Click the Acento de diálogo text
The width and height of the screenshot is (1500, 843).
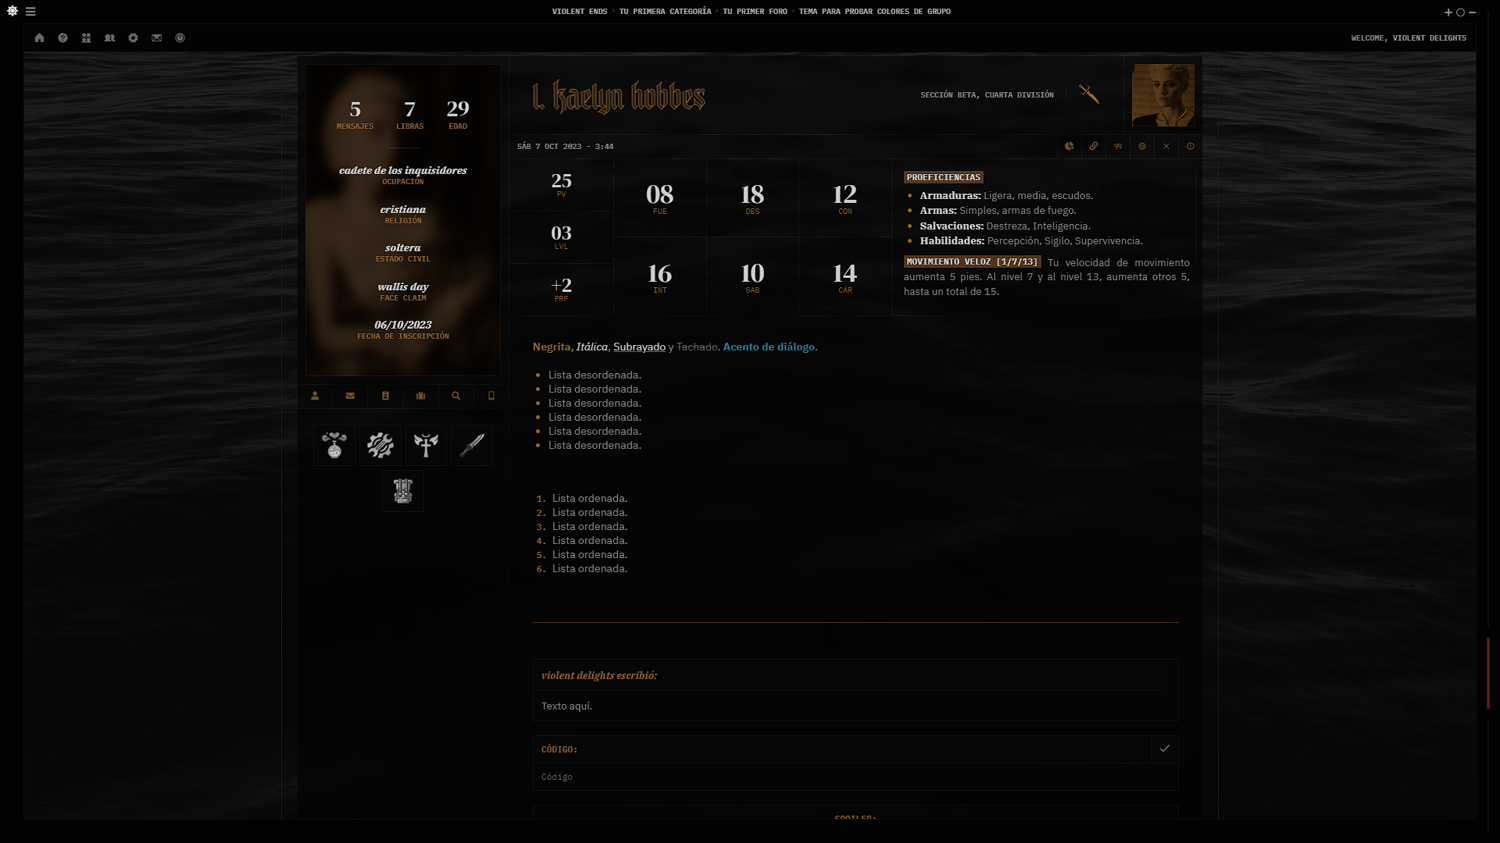click(x=770, y=347)
